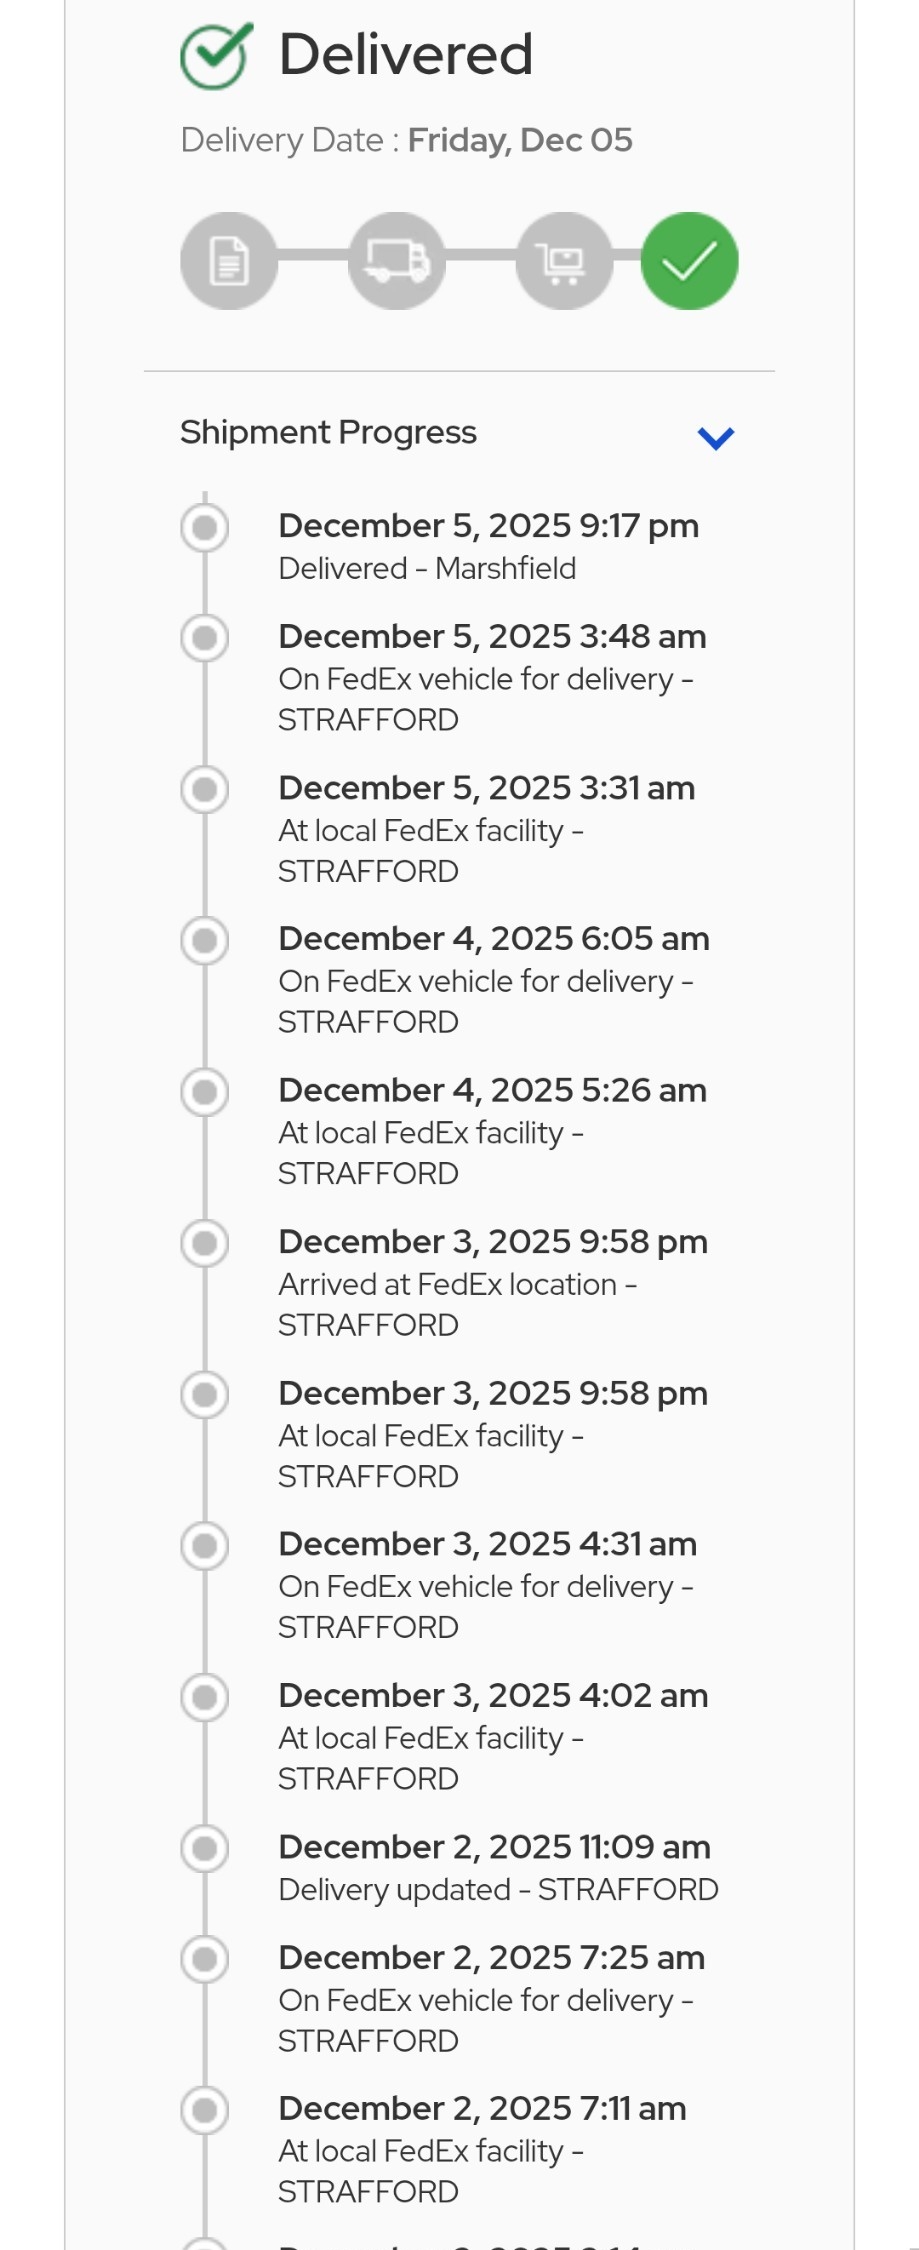Select the December 5 3:48 am timeline marker

pyautogui.click(x=205, y=638)
